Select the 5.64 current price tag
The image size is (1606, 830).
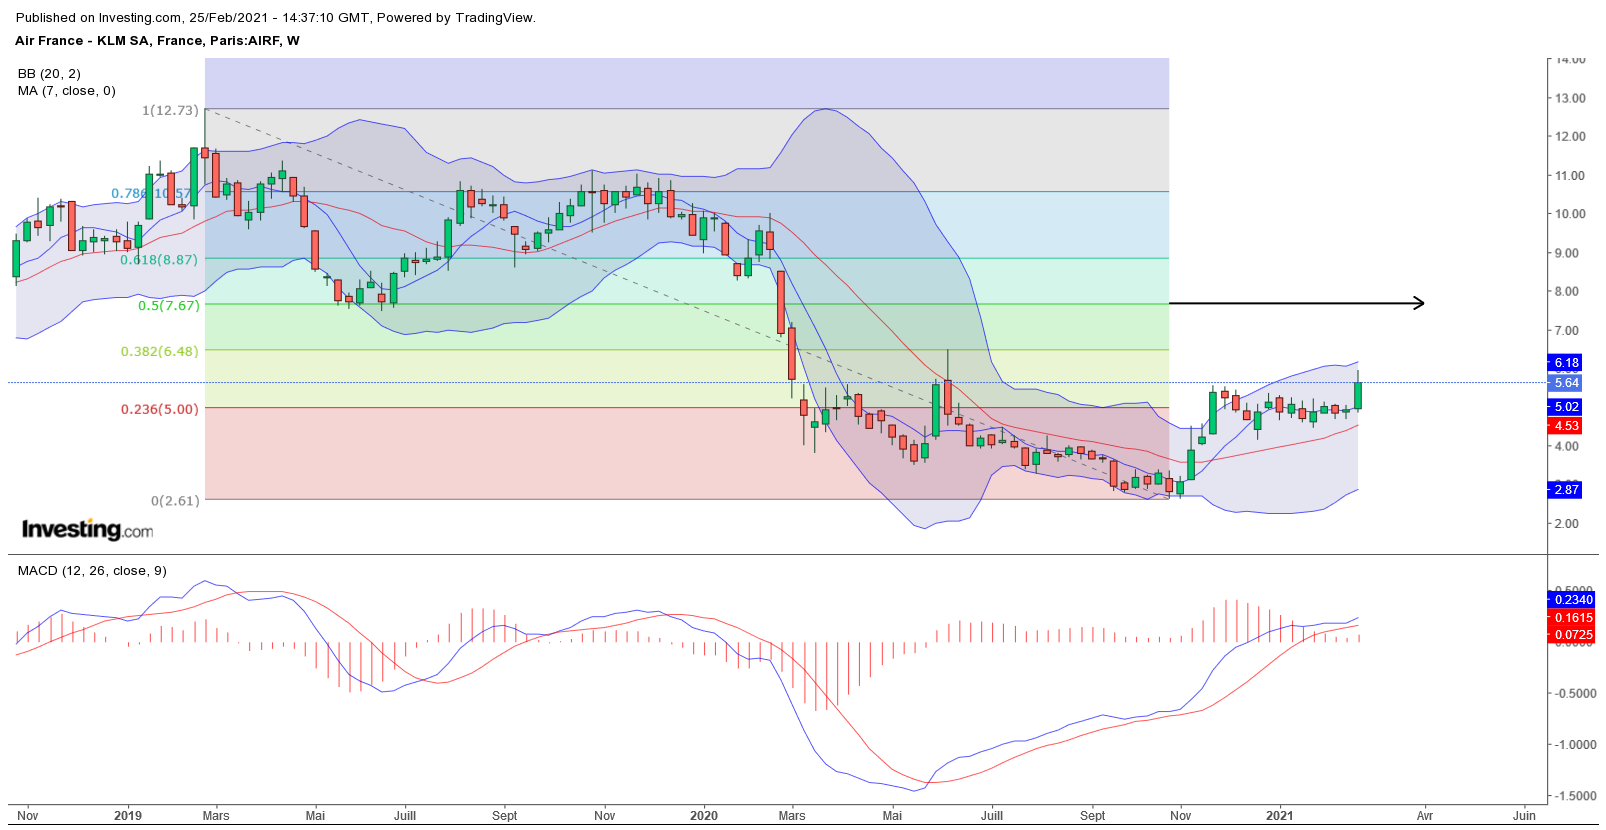pyautogui.click(x=1566, y=383)
